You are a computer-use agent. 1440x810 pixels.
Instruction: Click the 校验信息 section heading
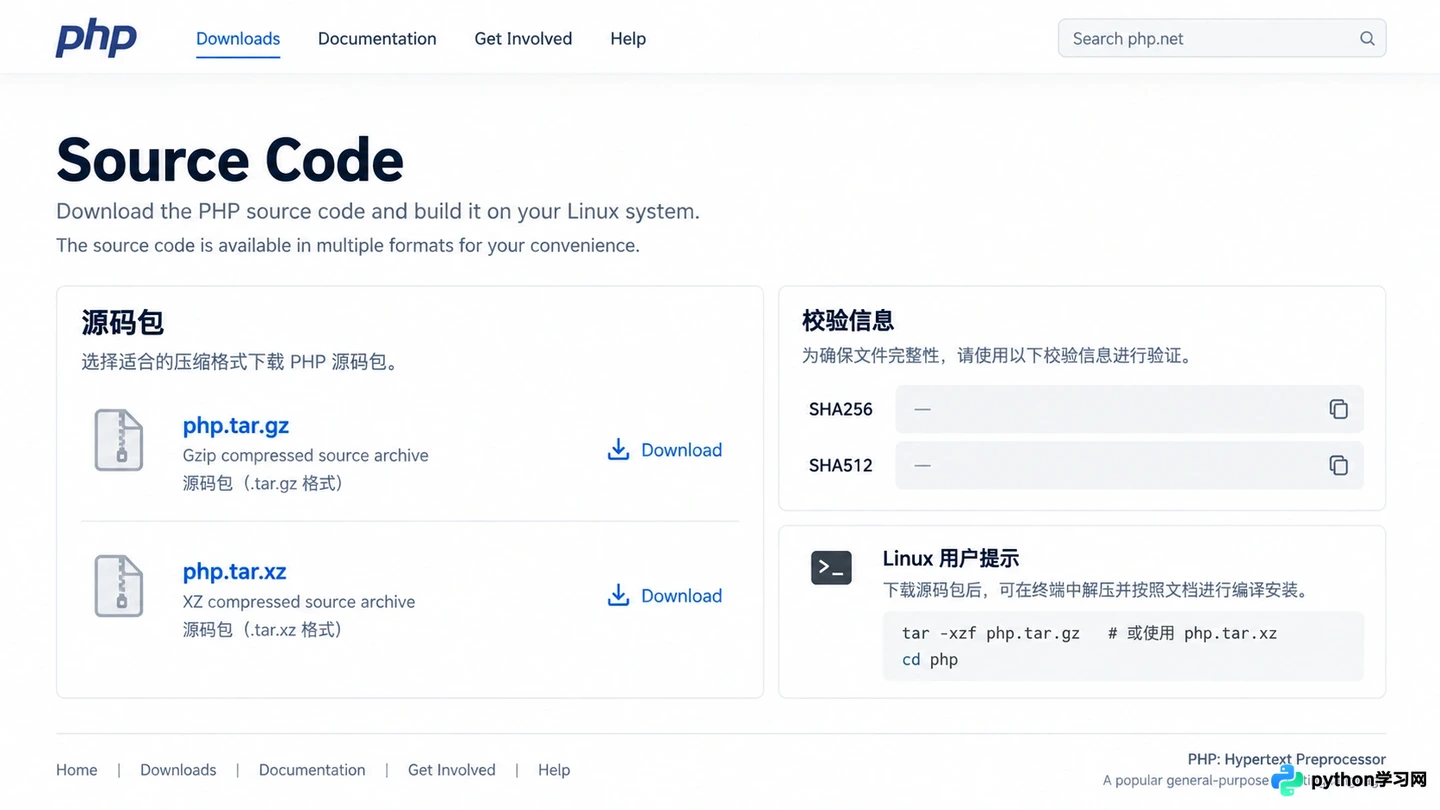[x=848, y=321]
